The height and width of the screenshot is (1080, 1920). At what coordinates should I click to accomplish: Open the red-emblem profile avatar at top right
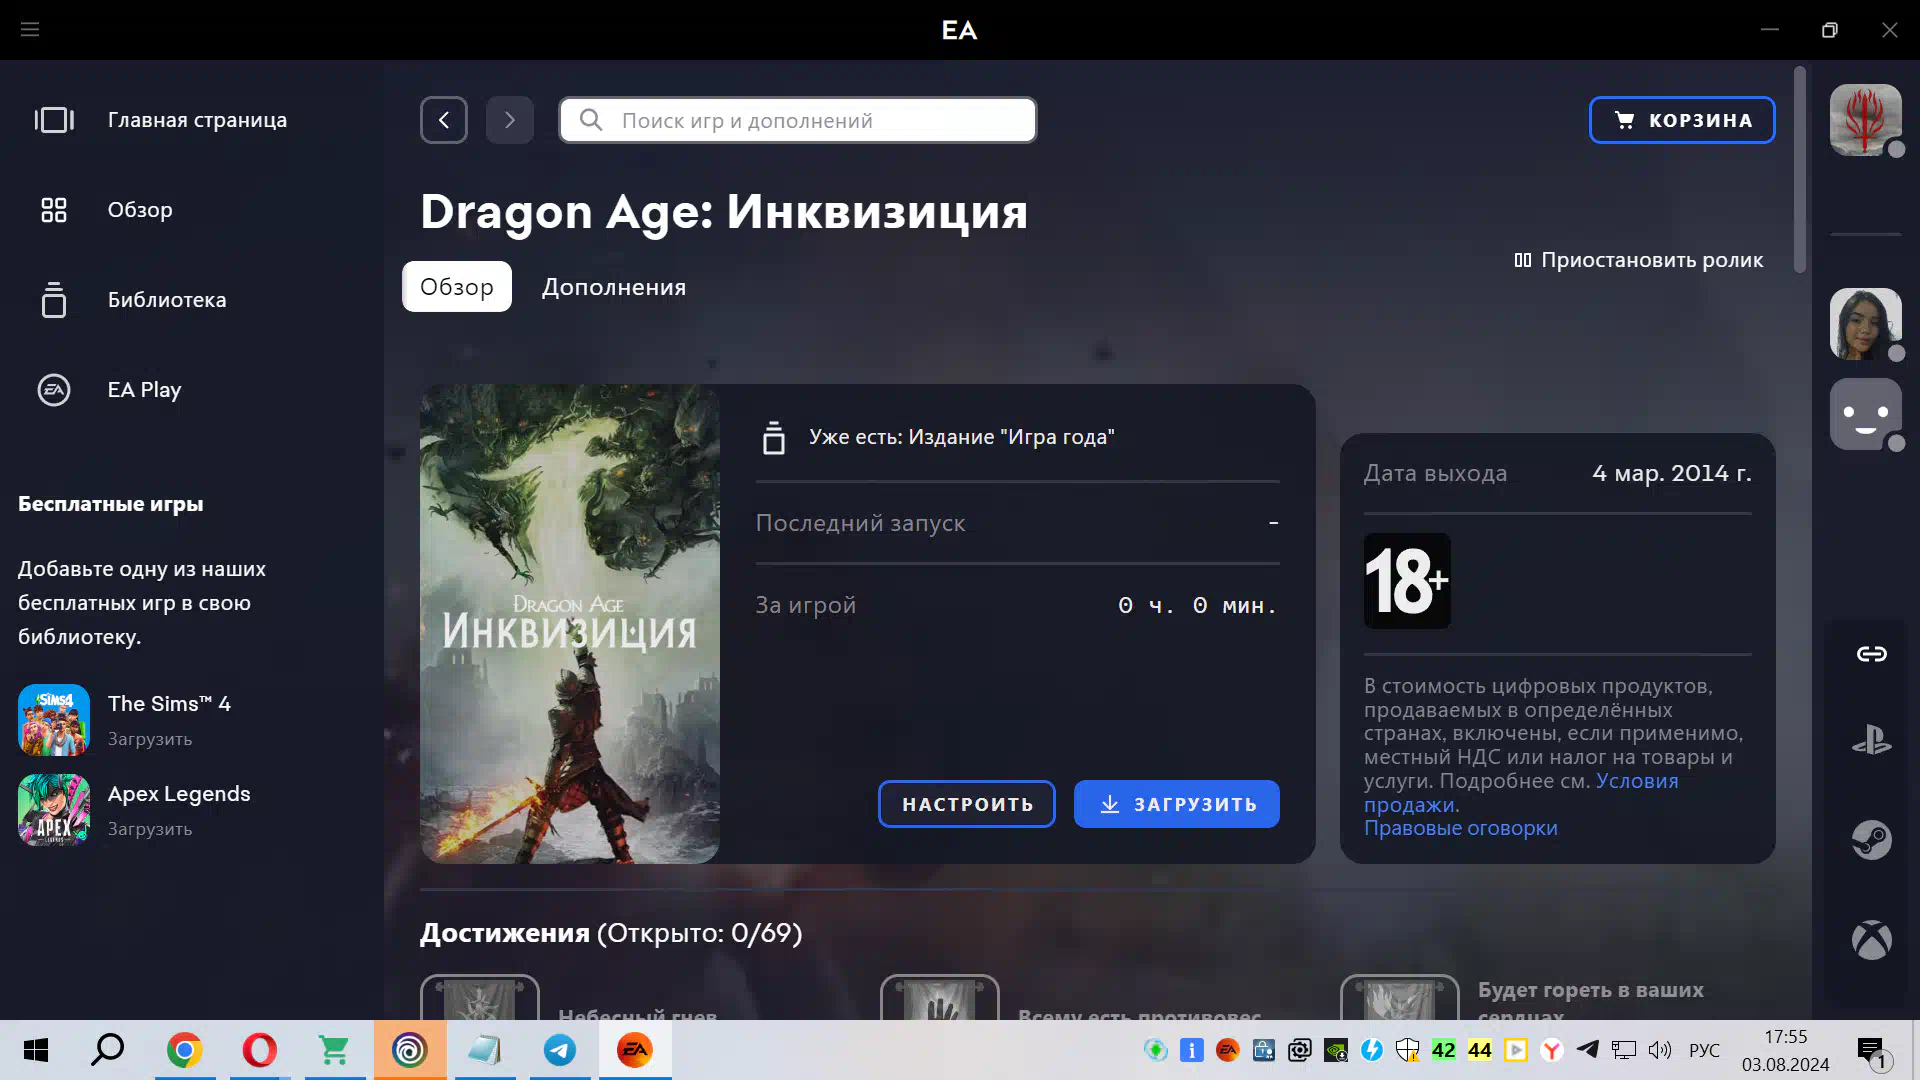(x=1866, y=120)
